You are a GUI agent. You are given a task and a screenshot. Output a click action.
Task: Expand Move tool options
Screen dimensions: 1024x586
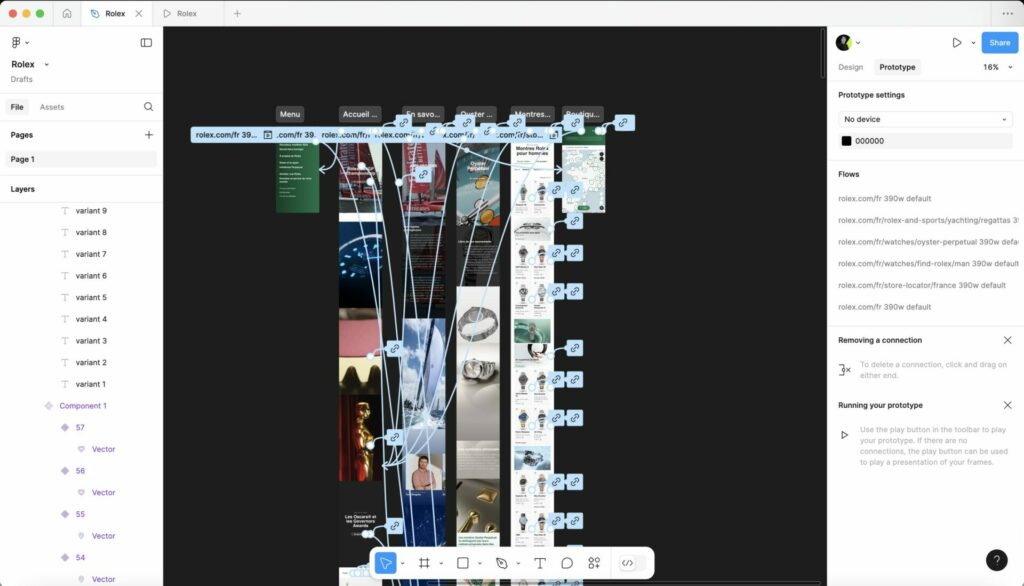pos(402,563)
